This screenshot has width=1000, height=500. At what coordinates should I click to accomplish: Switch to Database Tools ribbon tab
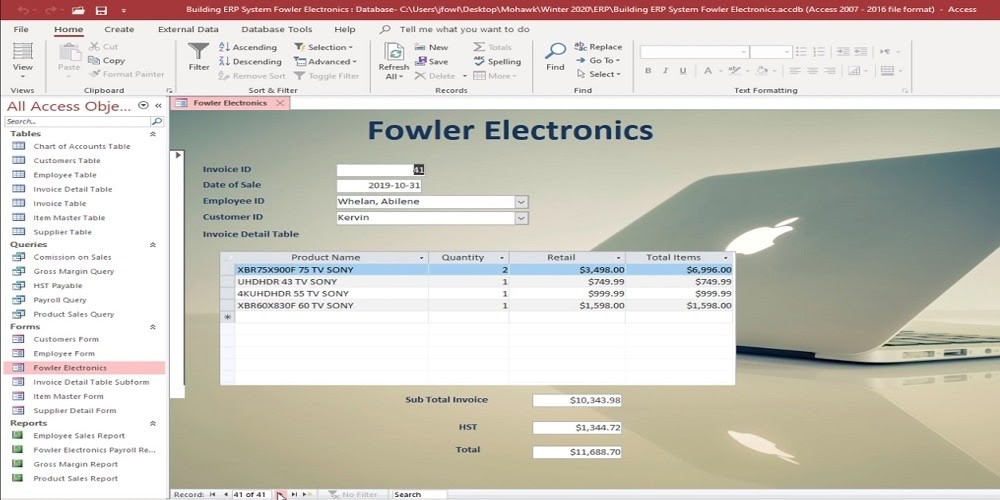276,29
